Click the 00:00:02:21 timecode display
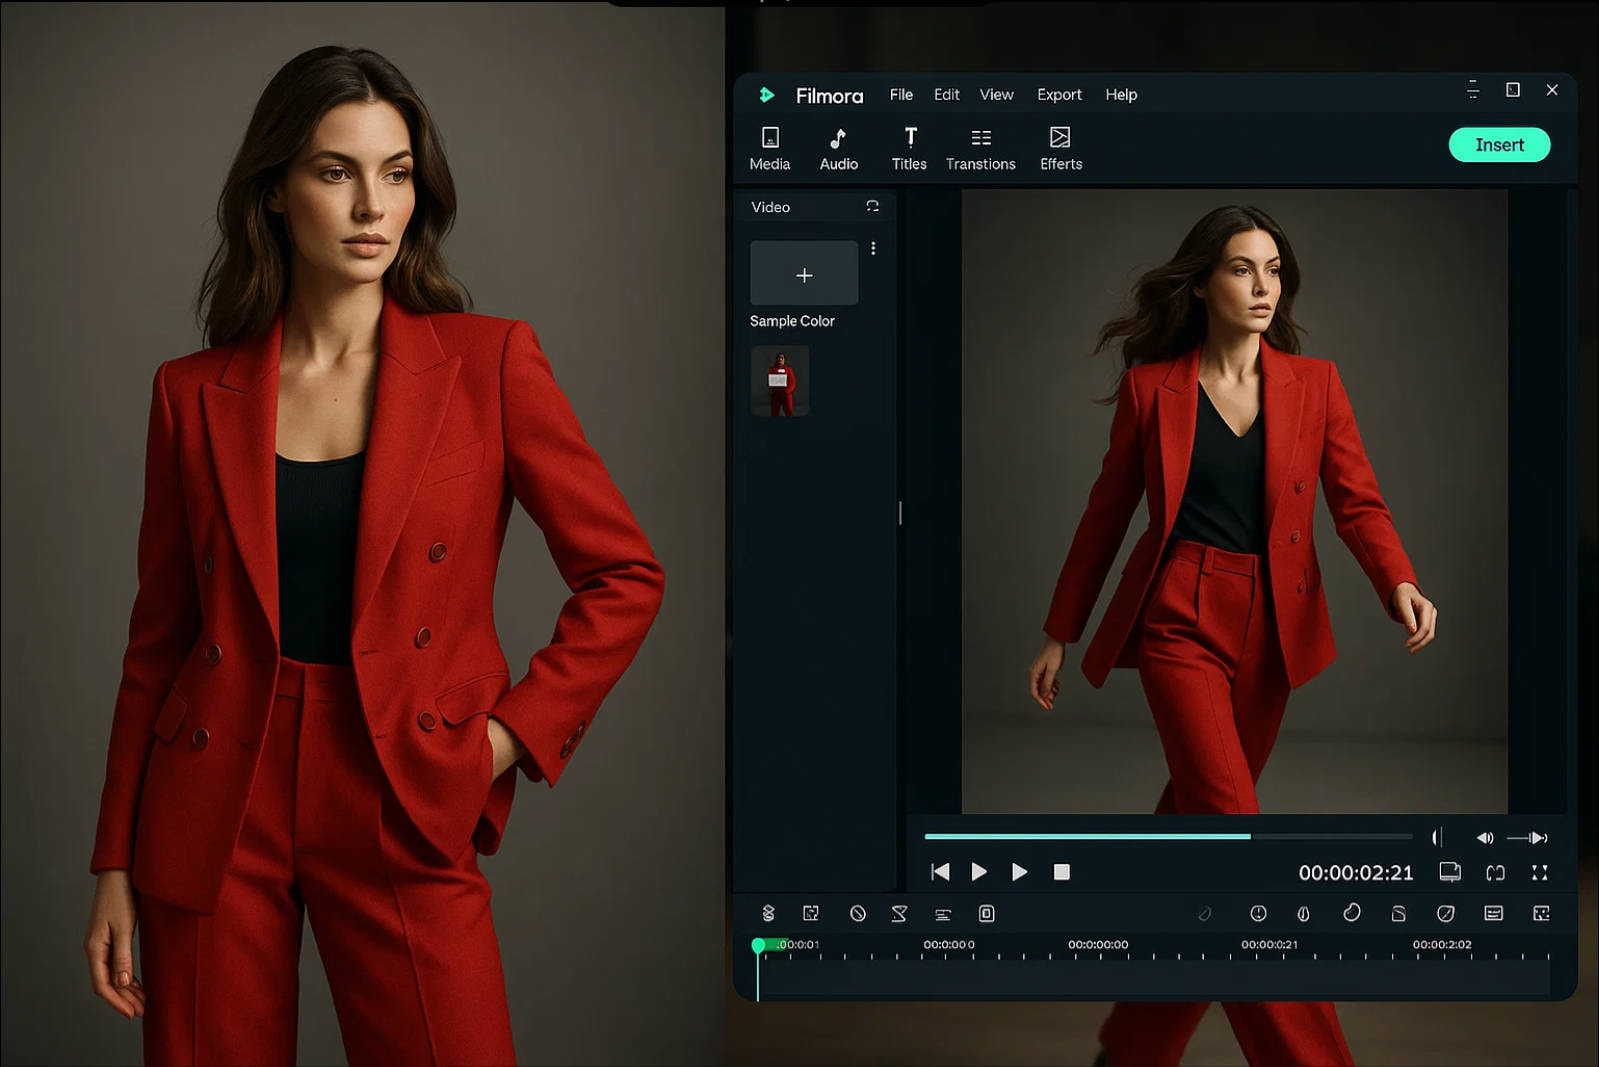The height and width of the screenshot is (1067, 1599). (1355, 873)
